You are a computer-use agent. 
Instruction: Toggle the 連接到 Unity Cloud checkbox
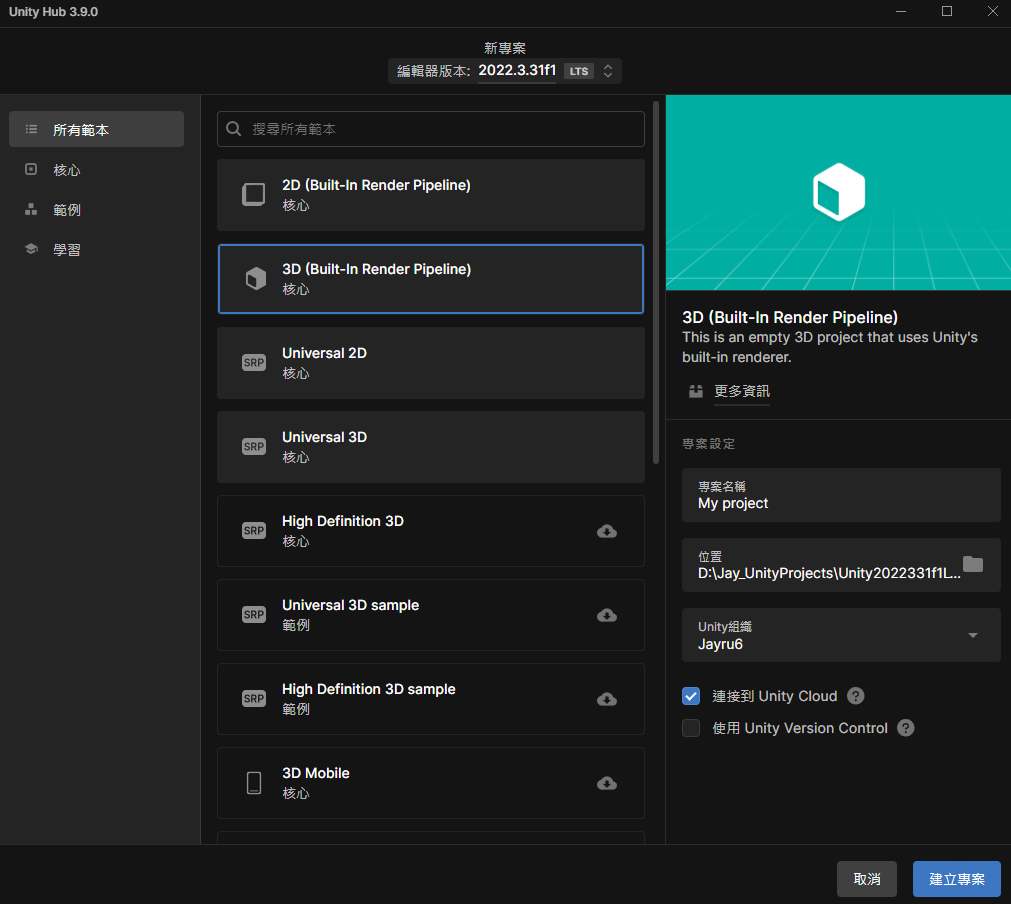(691, 696)
